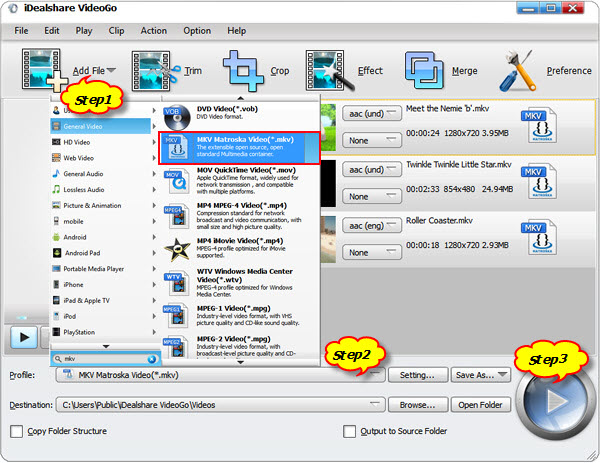
Task: Open aac (und) dropdown for Twinkle Twinkle
Action: point(372,170)
